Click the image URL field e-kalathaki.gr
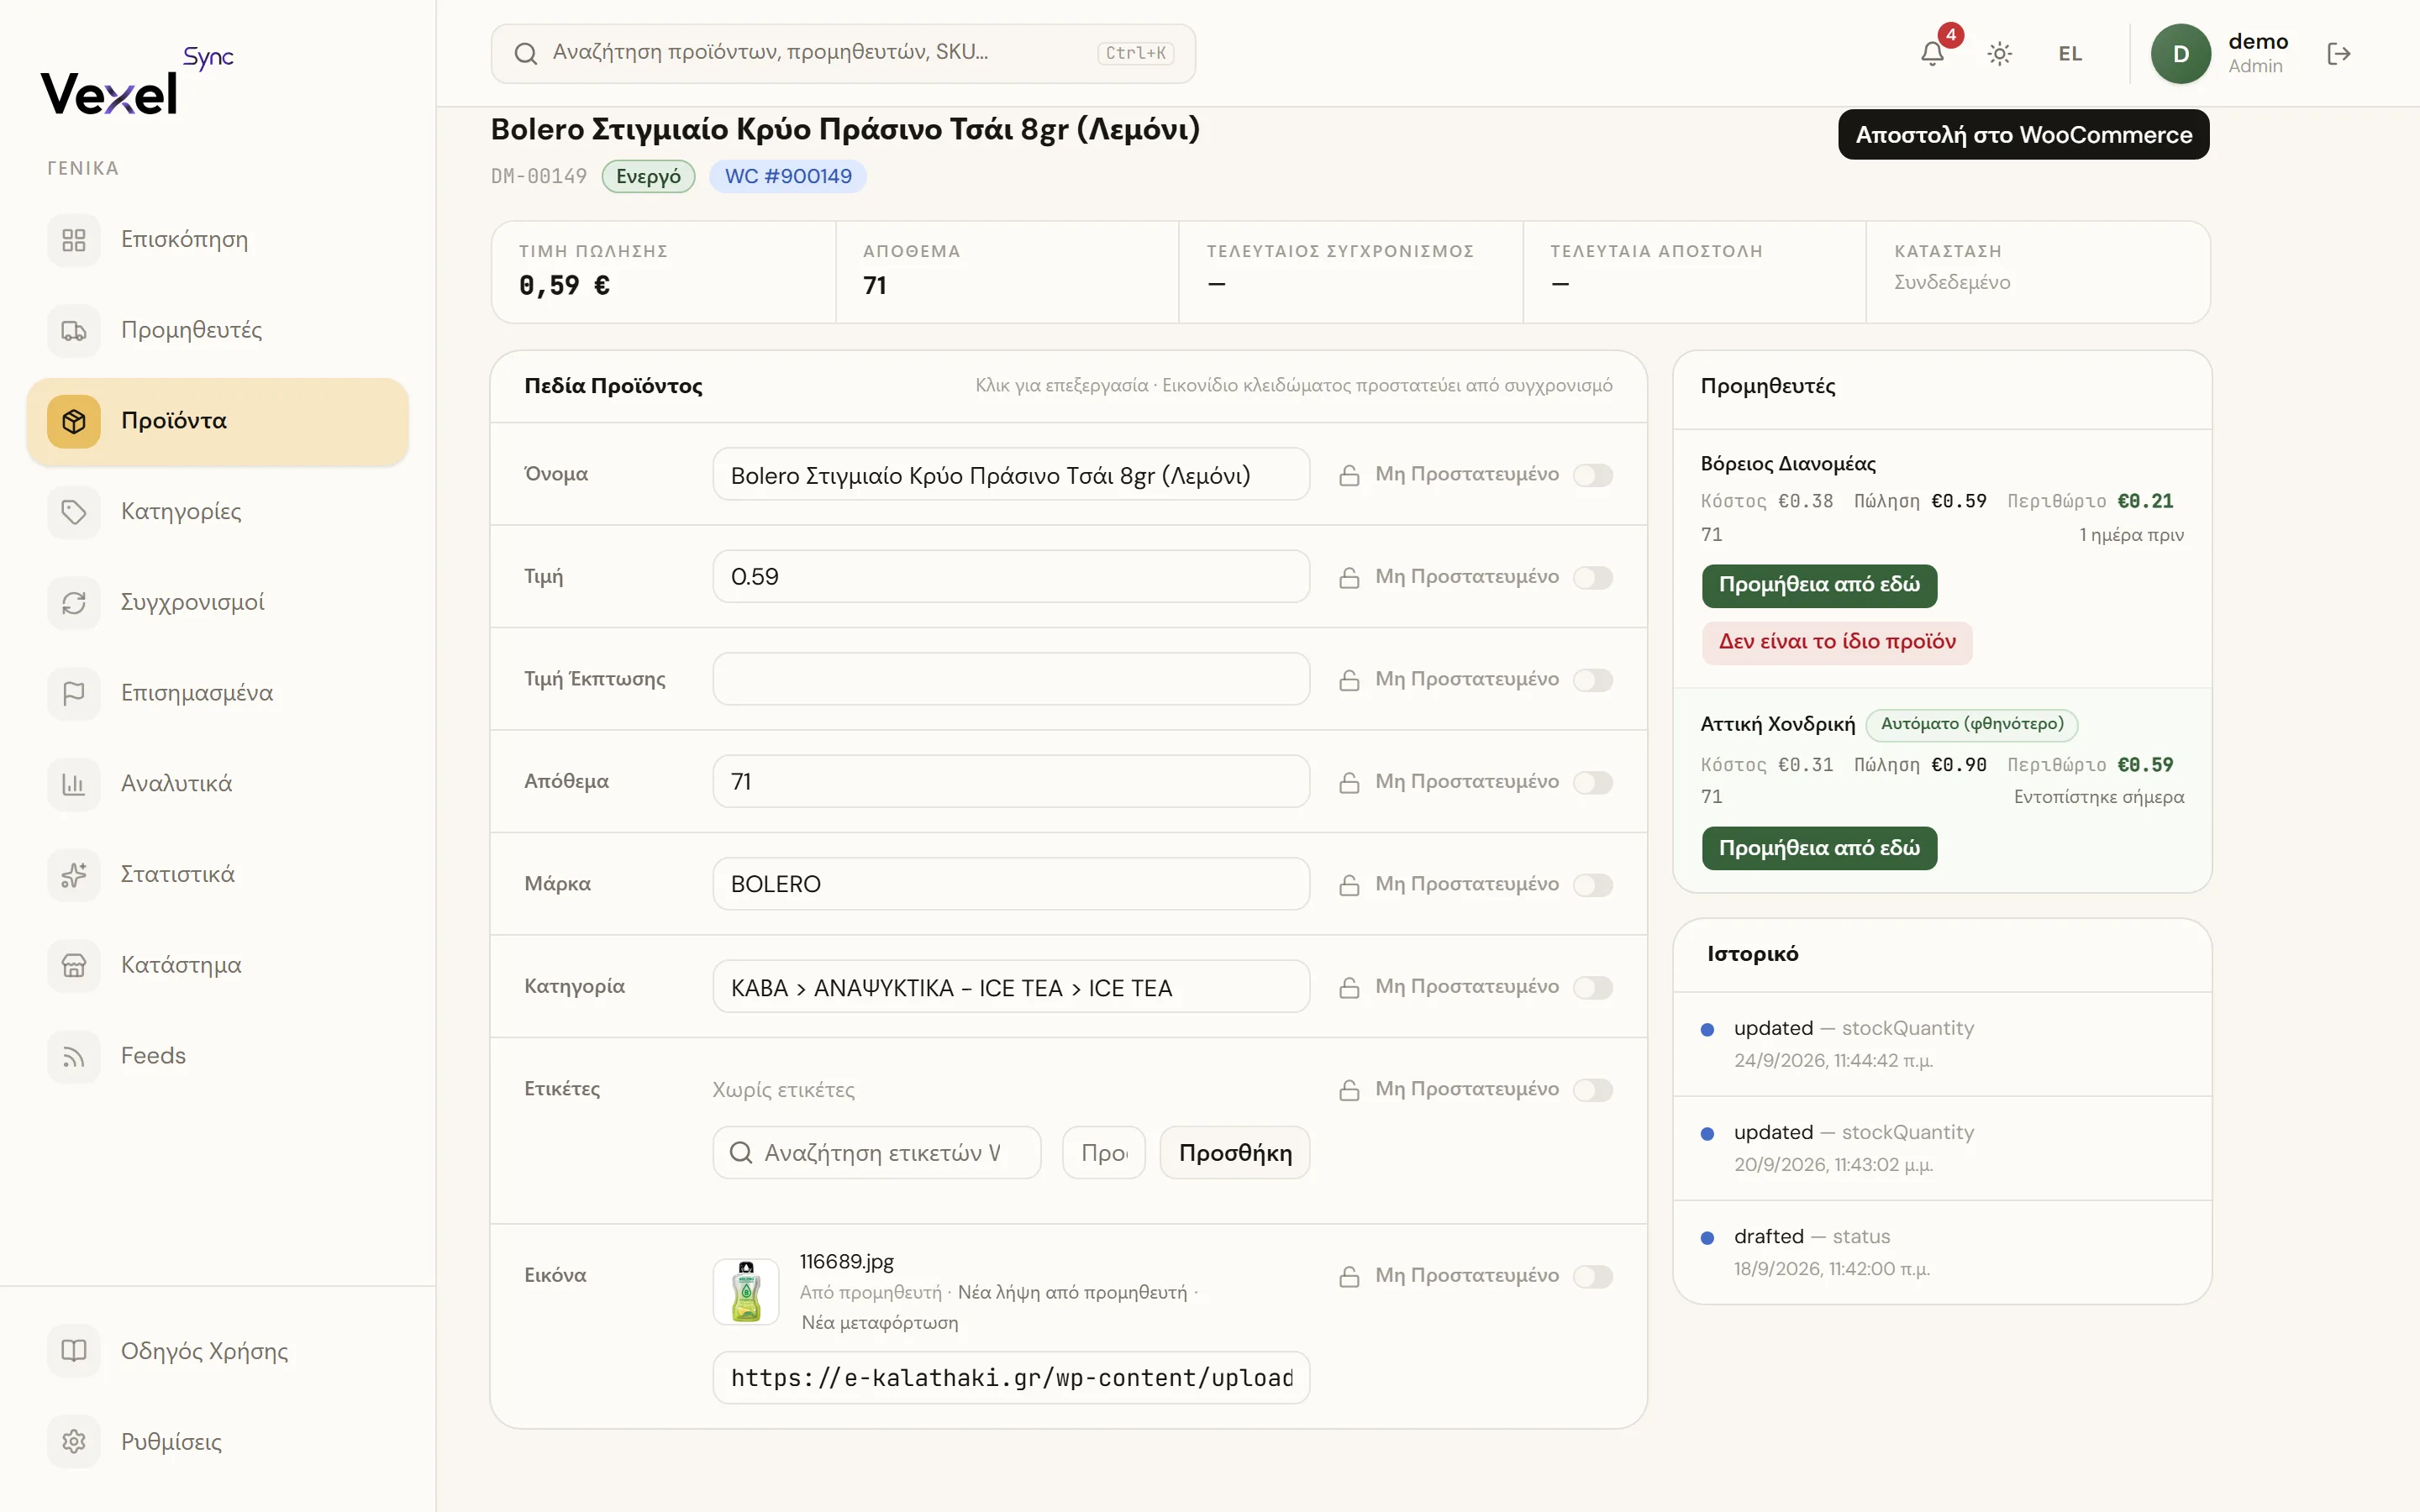 (x=1011, y=1378)
